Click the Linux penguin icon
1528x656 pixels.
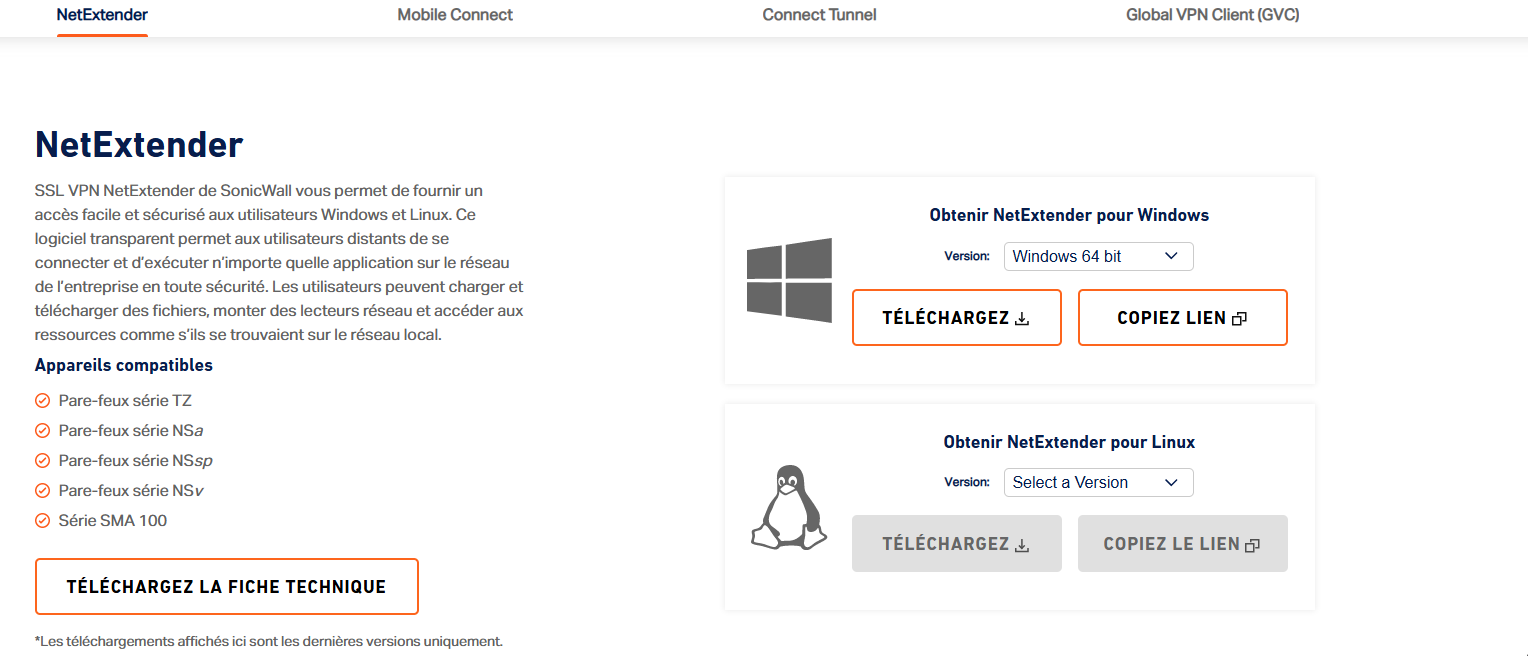click(789, 507)
